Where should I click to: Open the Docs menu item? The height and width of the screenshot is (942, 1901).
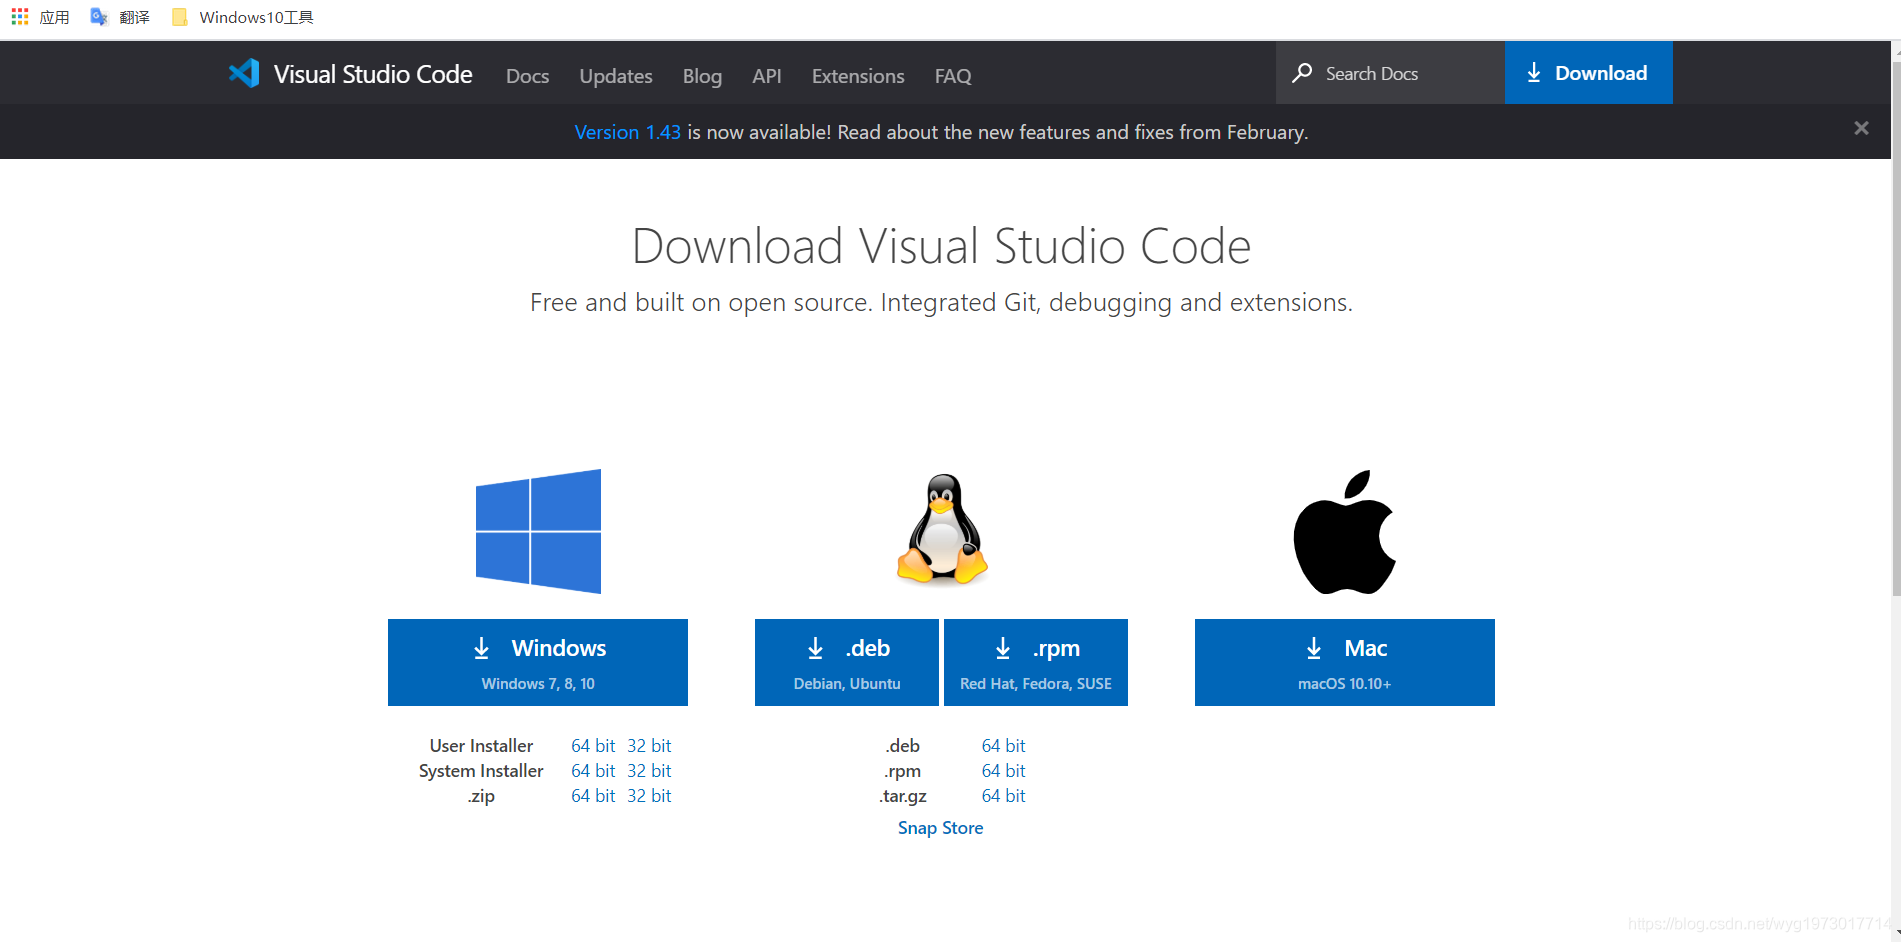pyautogui.click(x=527, y=76)
